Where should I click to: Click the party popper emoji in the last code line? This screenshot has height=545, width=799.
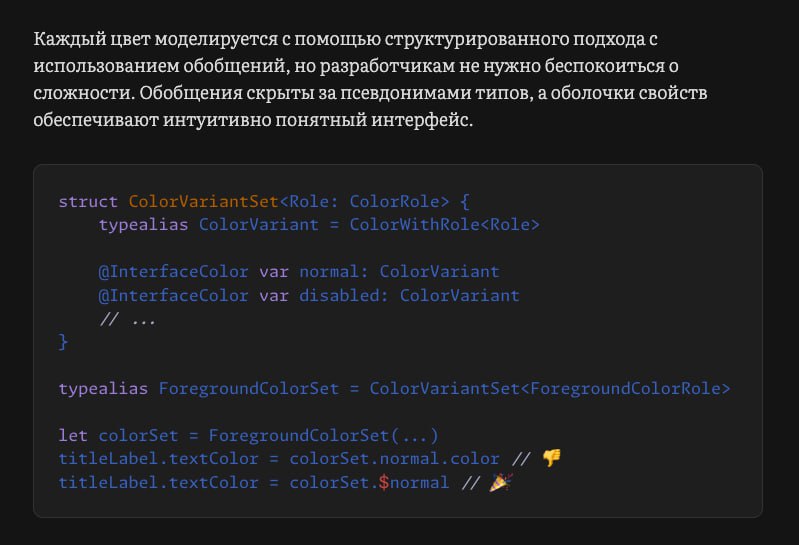[501, 482]
